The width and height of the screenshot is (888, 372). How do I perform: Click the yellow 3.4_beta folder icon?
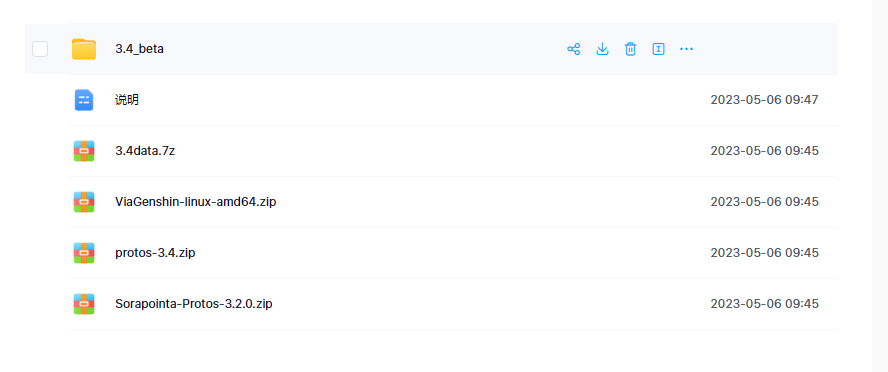tap(84, 49)
